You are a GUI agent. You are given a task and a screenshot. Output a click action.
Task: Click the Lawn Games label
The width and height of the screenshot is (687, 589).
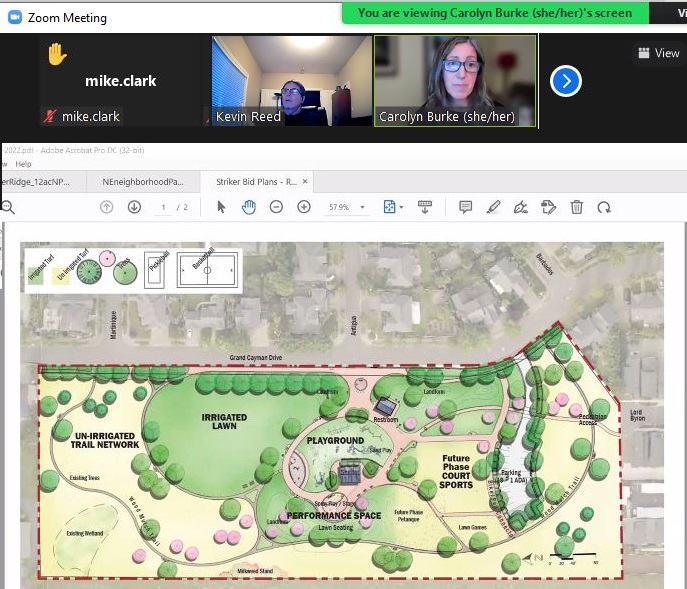[x=472, y=527]
